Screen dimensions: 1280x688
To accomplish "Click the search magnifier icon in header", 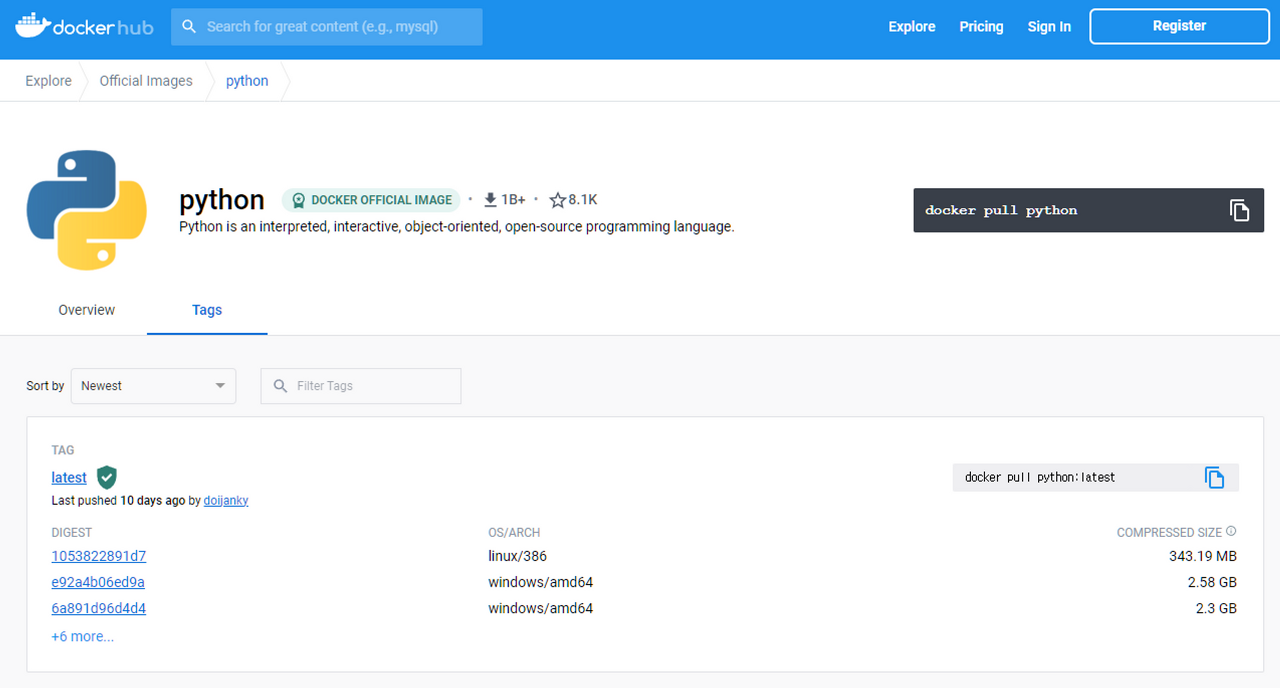I will [189, 27].
